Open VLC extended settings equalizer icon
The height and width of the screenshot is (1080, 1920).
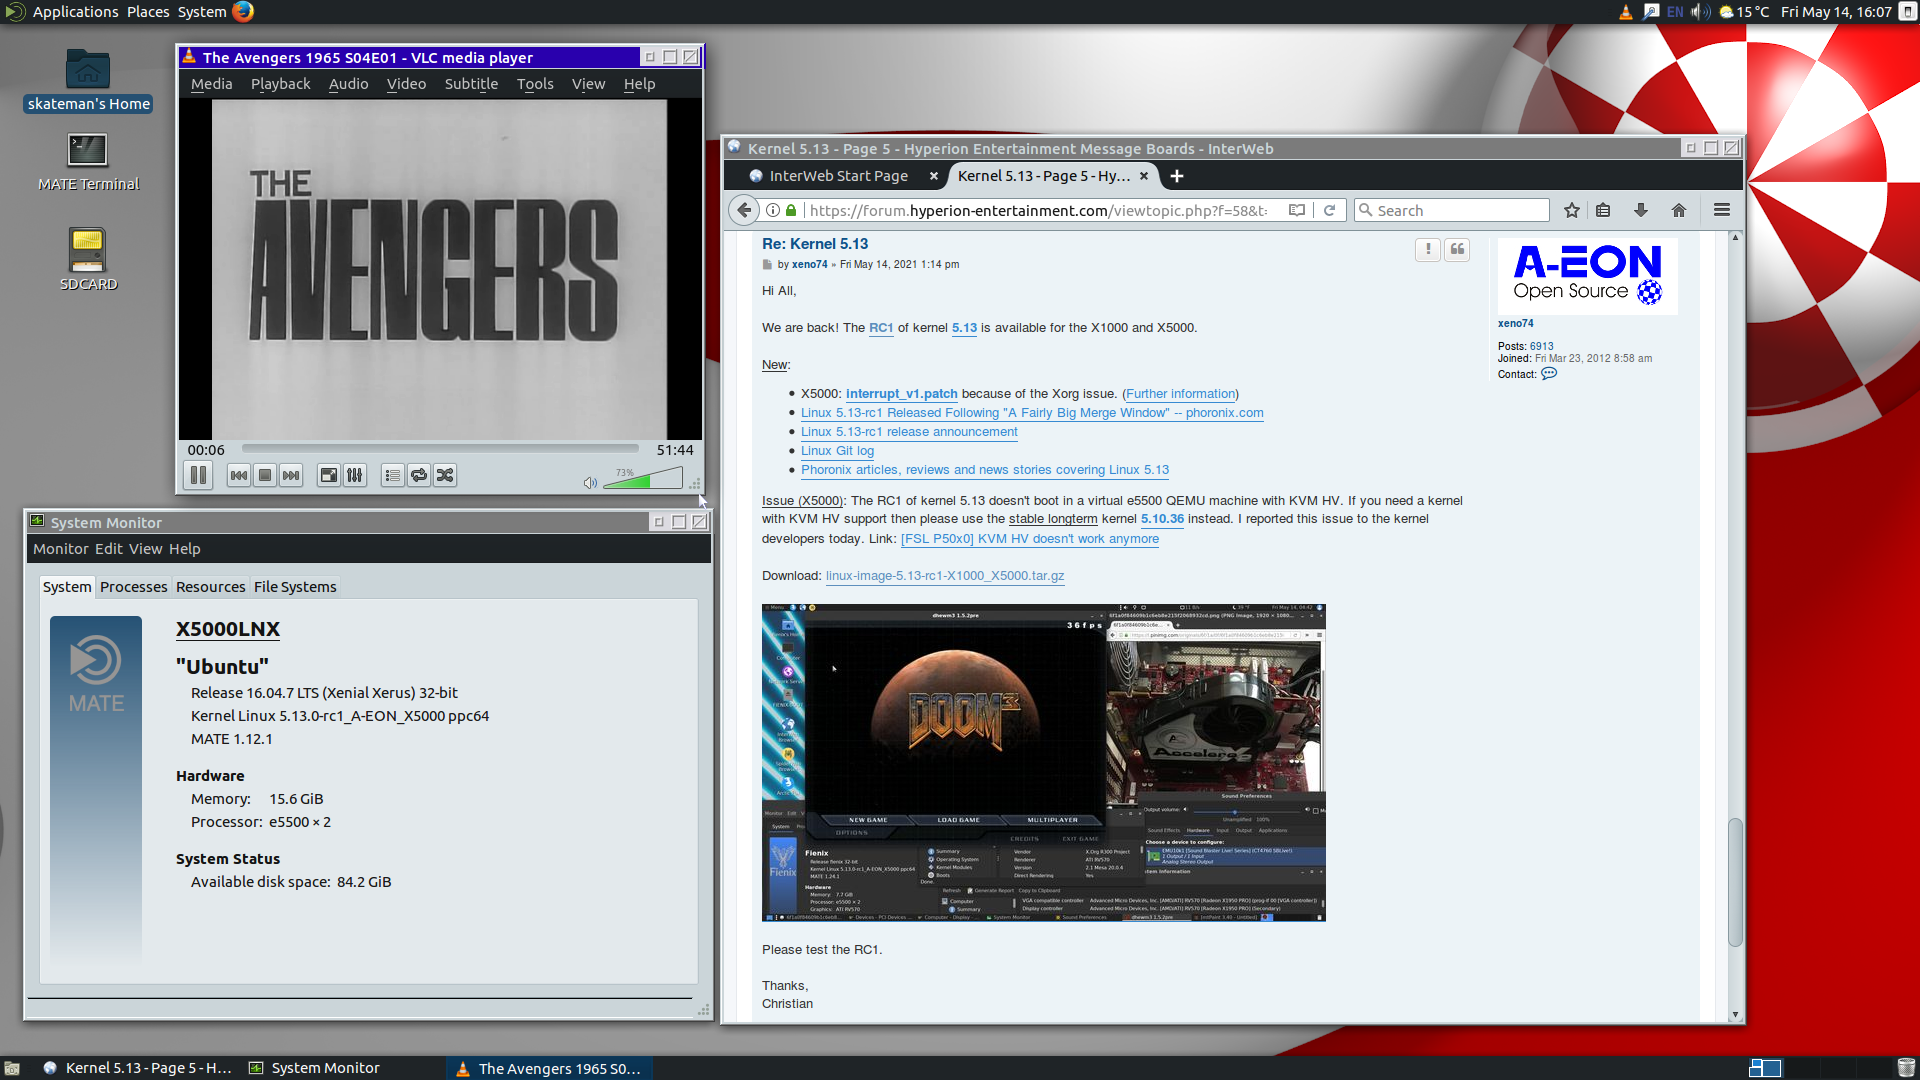coord(355,476)
